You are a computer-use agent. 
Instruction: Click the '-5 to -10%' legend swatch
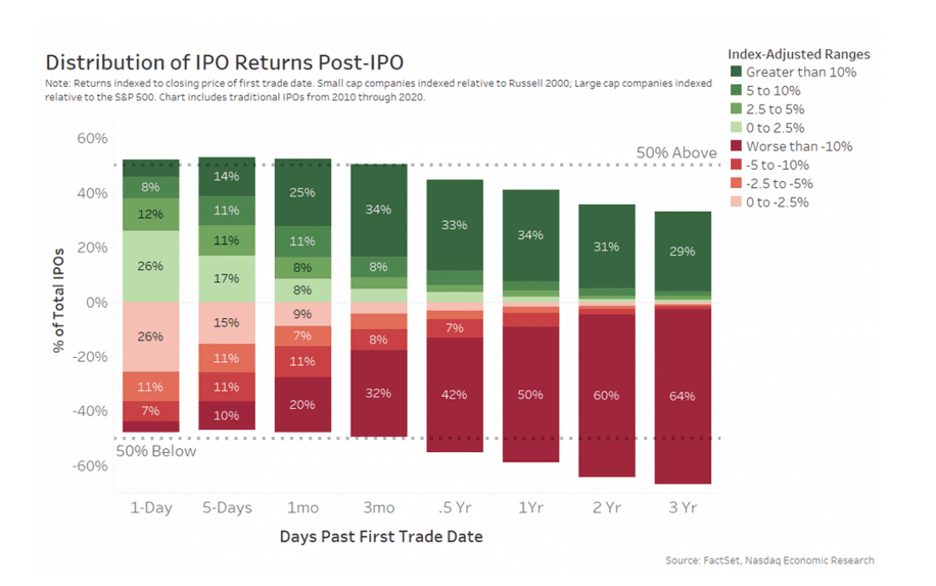click(x=736, y=165)
